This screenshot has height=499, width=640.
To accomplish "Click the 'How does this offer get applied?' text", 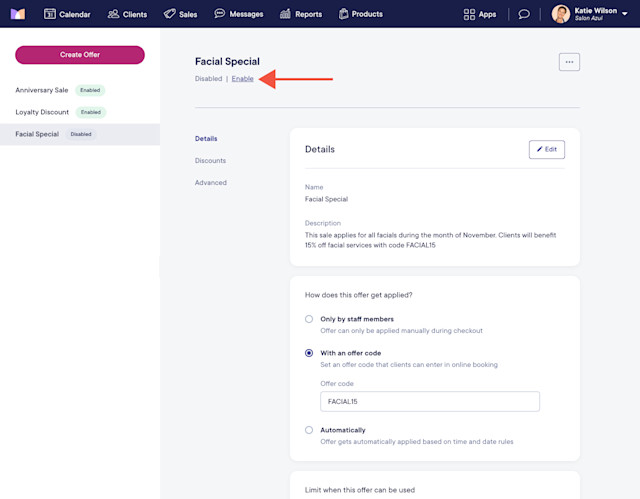I will (358, 295).
